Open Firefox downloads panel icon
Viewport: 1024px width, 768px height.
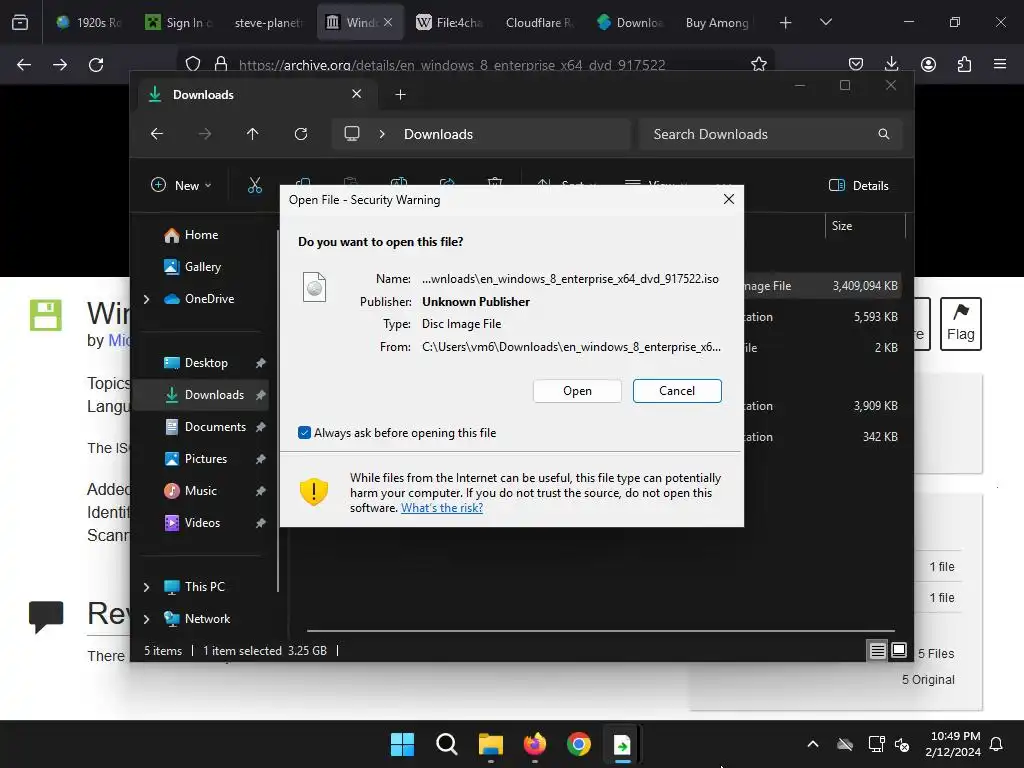coord(891,64)
